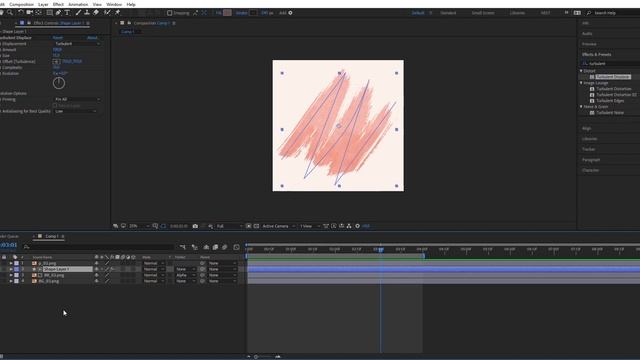Image resolution: width=640 pixels, height=360 pixels.
Task: Open the Graph Editor icon
Action: pos(236,247)
